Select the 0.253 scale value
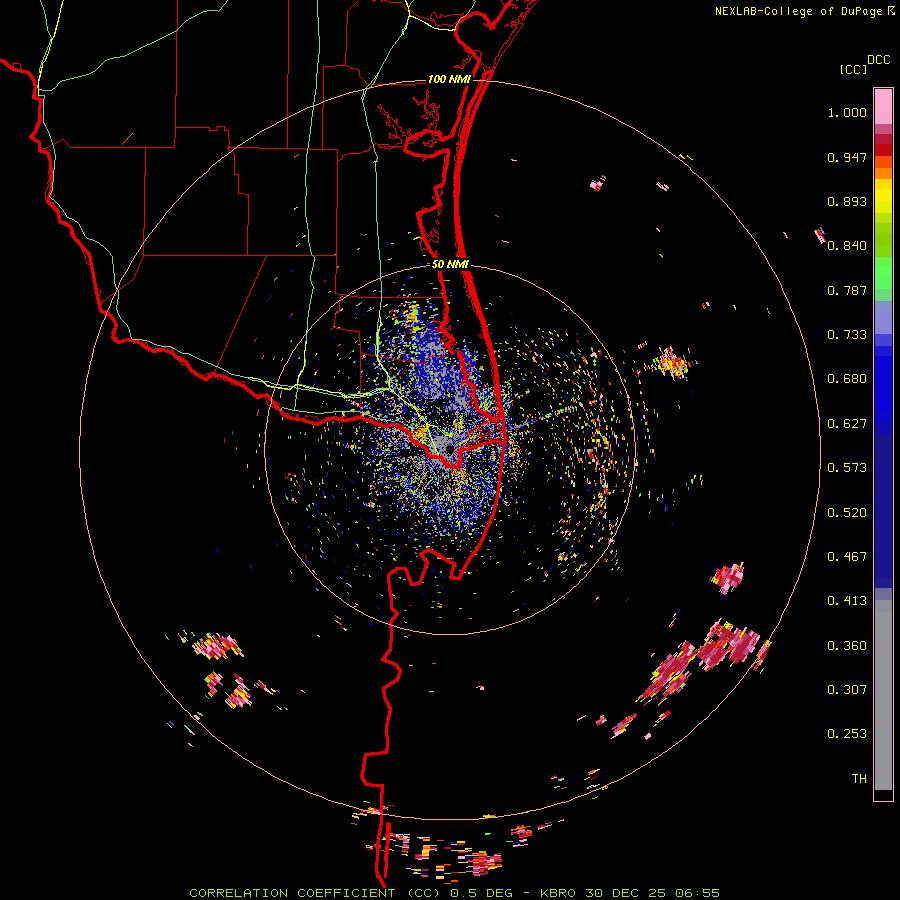 click(847, 734)
